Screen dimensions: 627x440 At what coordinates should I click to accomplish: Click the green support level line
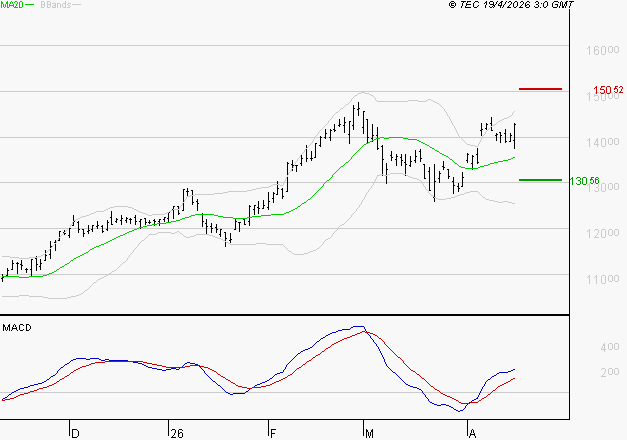point(540,180)
